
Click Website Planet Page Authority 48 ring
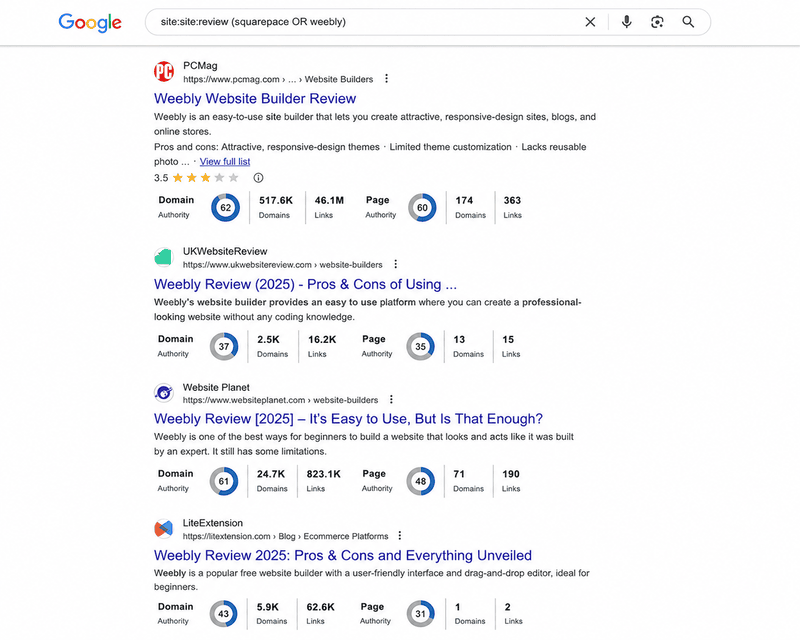(x=420, y=481)
